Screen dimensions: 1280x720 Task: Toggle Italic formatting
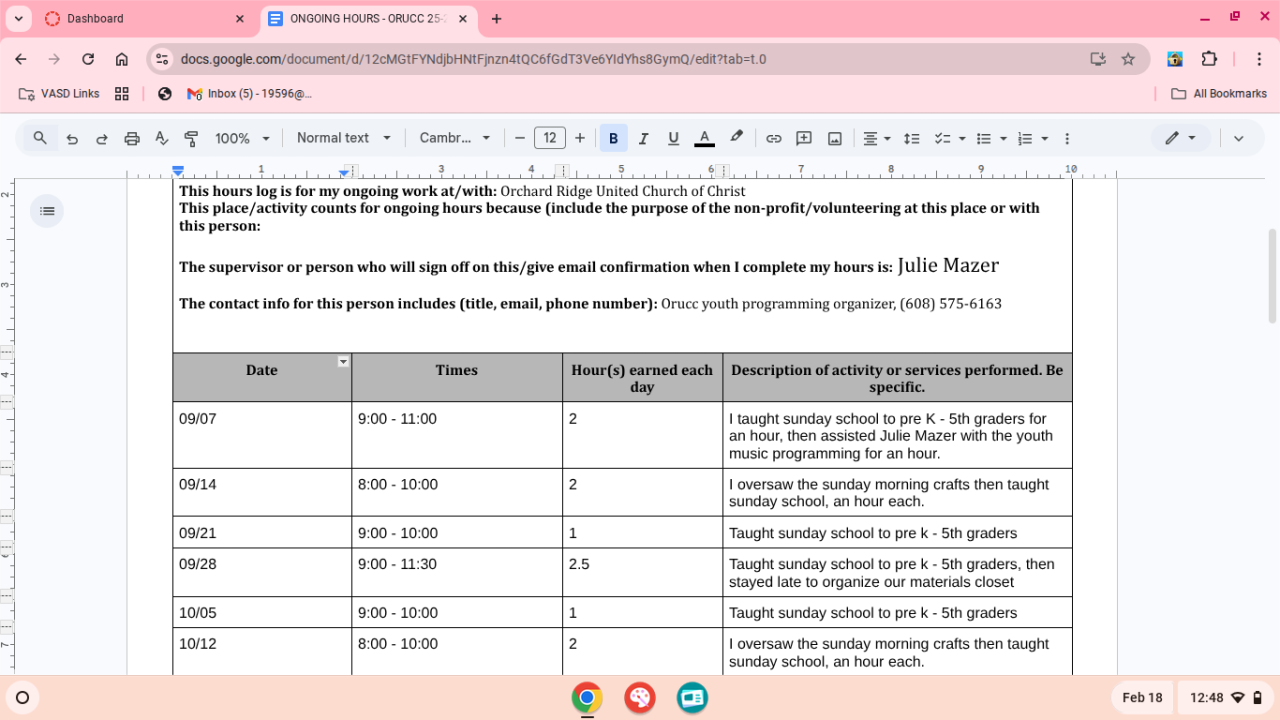643,139
